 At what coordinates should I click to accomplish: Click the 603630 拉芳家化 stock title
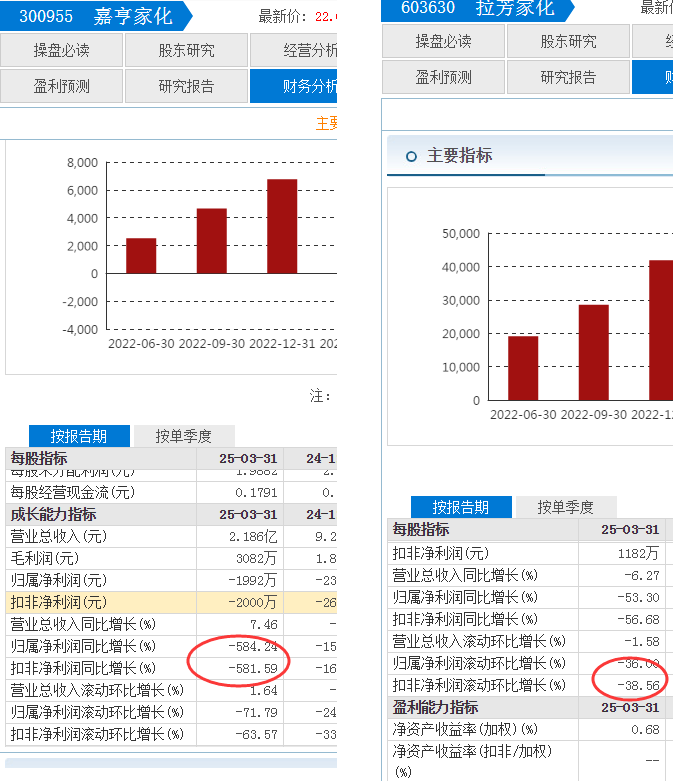tap(477, 8)
